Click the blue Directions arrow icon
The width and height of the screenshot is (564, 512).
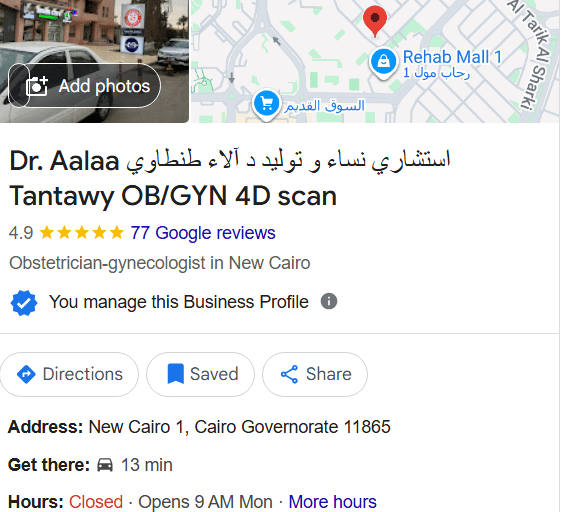coord(26,374)
